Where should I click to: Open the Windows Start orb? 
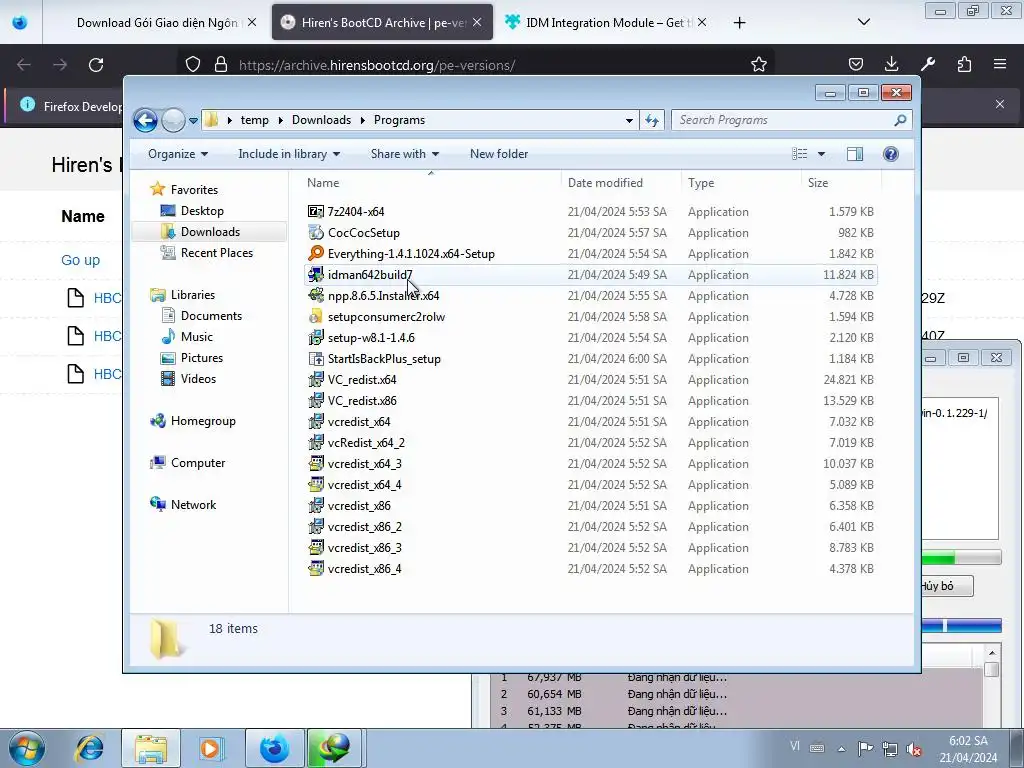[27, 748]
